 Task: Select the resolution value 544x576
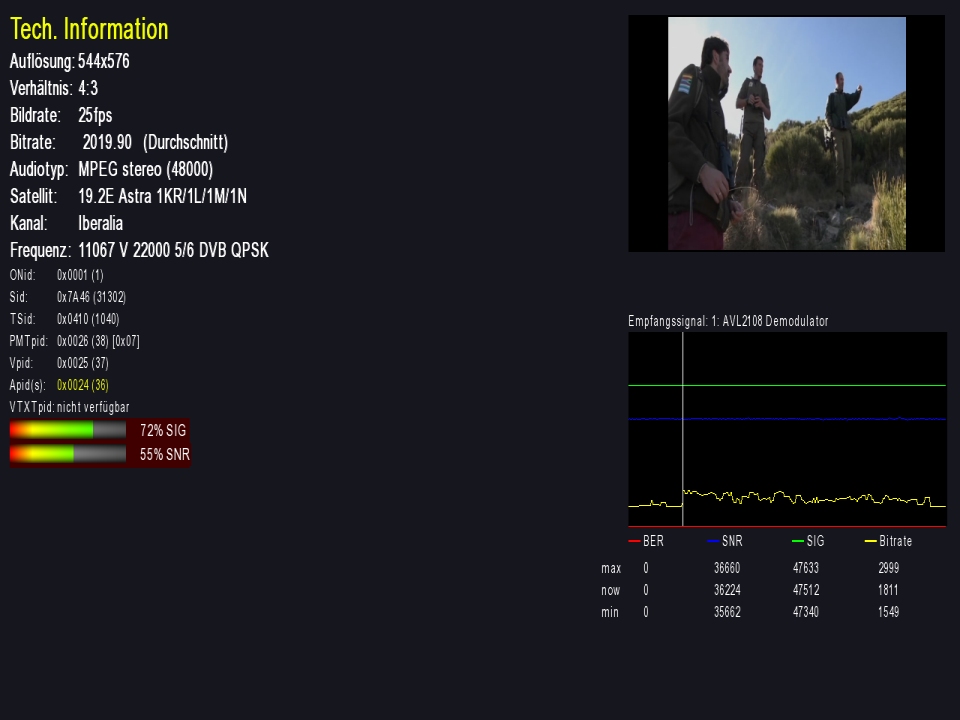[x=103, y=61]
